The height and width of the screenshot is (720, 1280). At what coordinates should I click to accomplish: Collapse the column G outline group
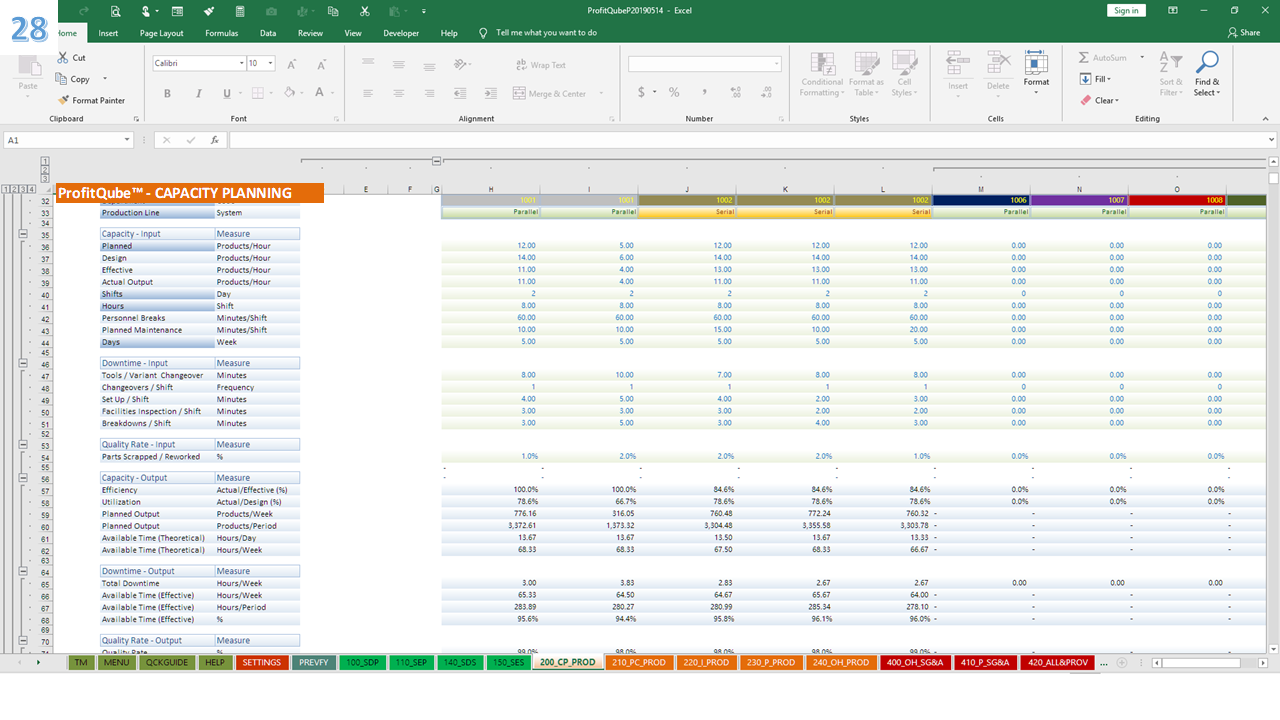pos(437,161)
